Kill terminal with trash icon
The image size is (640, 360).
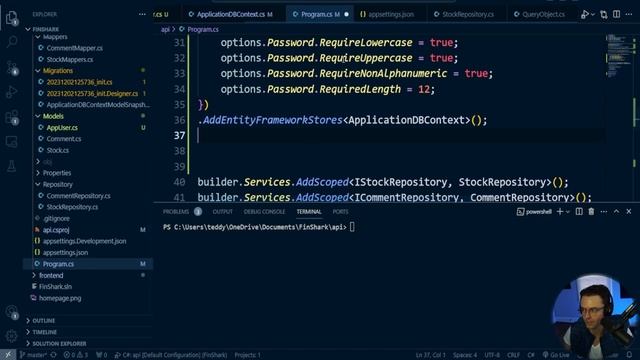[591, 211]
